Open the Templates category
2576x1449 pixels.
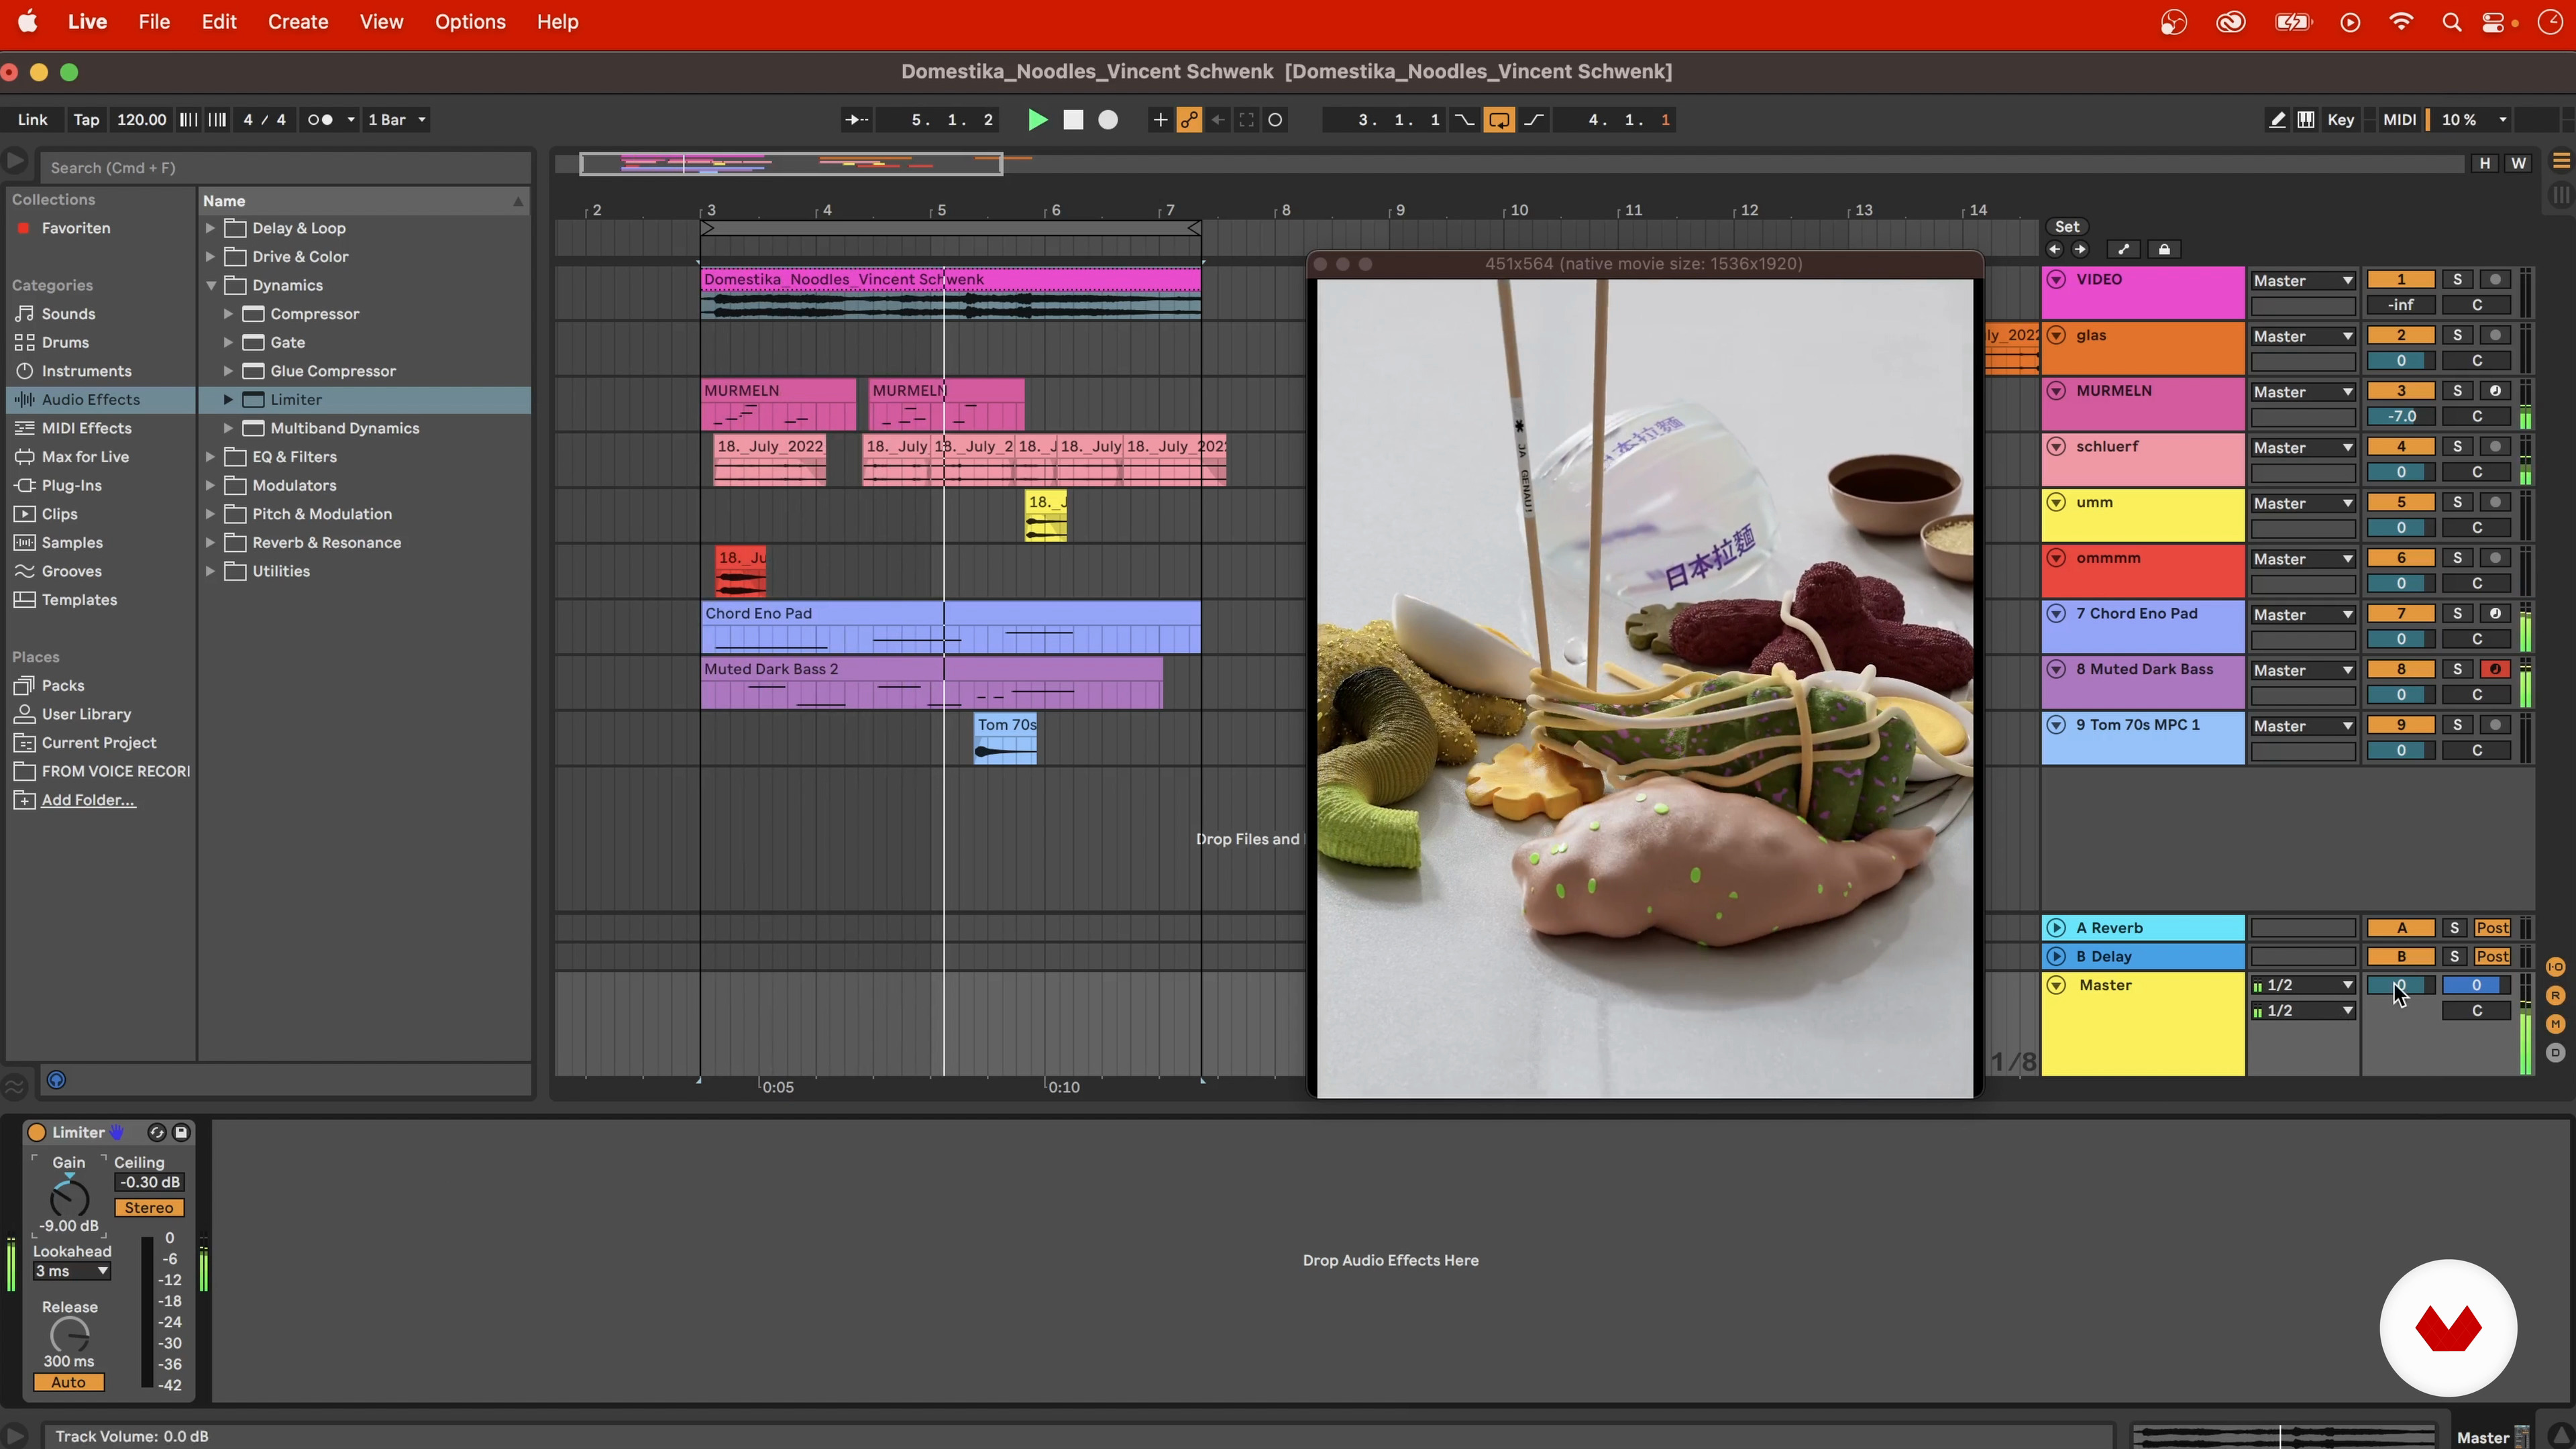(79, 600)
